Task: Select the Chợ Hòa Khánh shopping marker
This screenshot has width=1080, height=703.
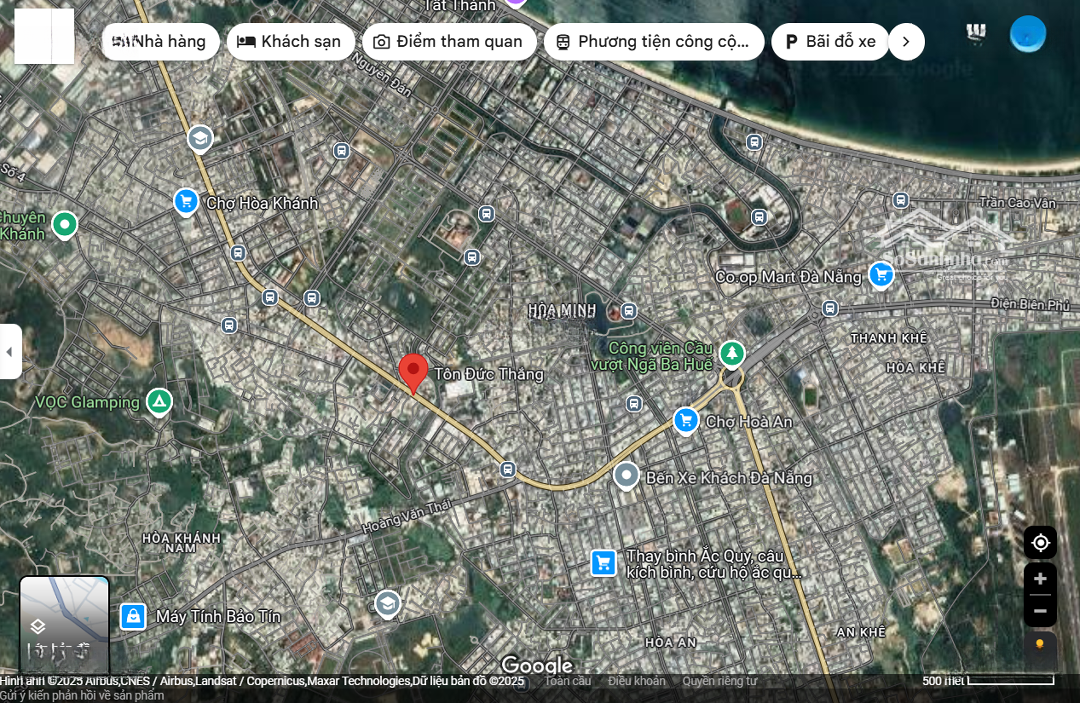Action: (185, 202)
